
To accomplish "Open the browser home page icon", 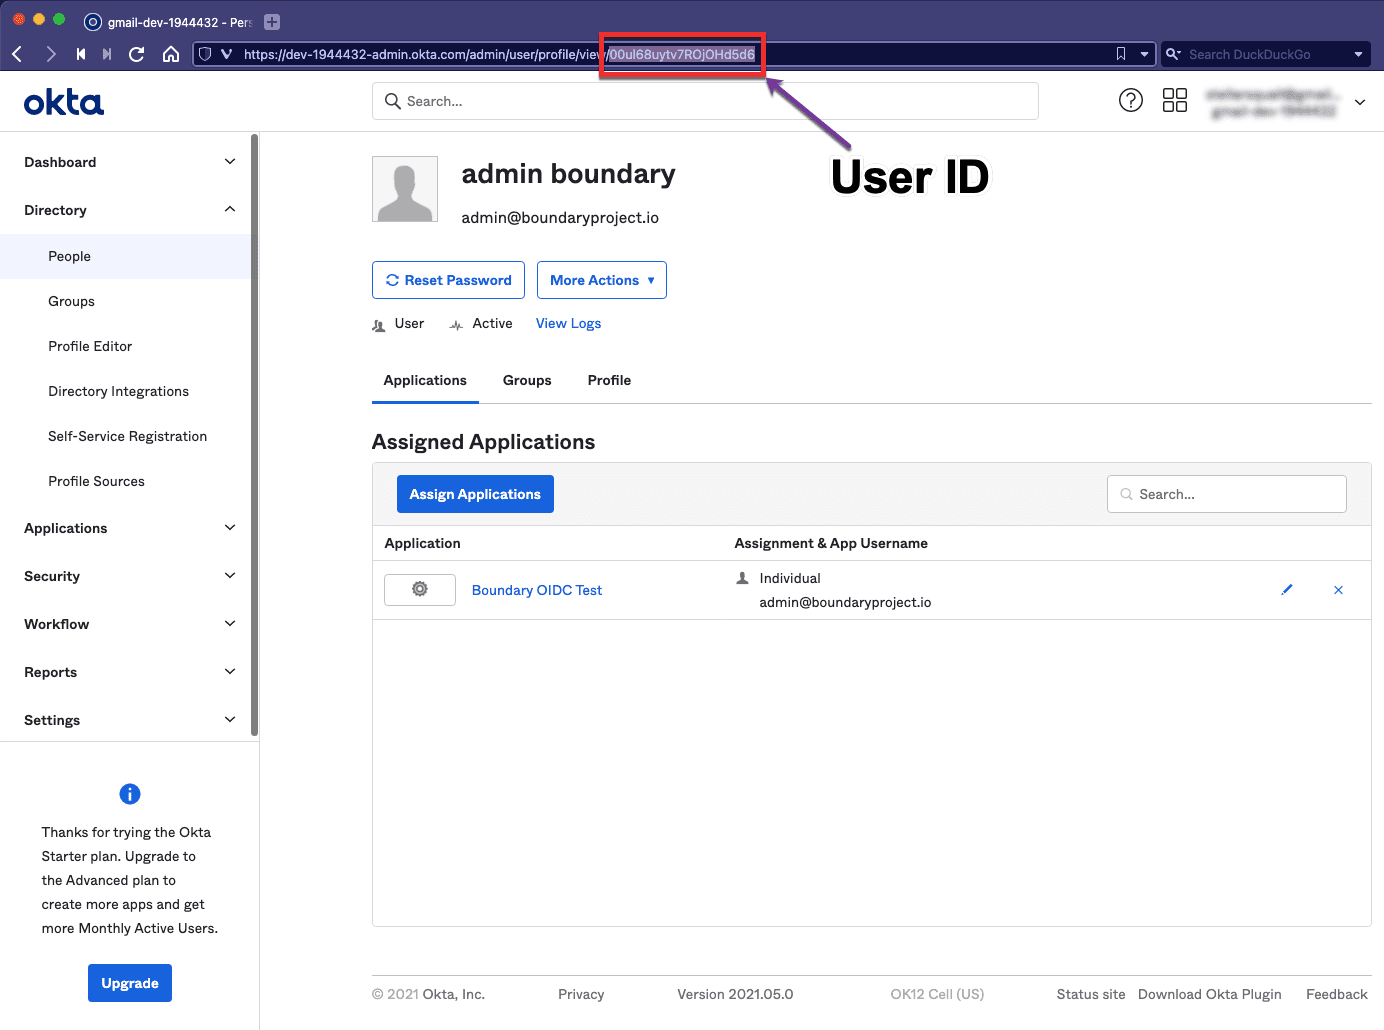I will (x=171, y=54).
